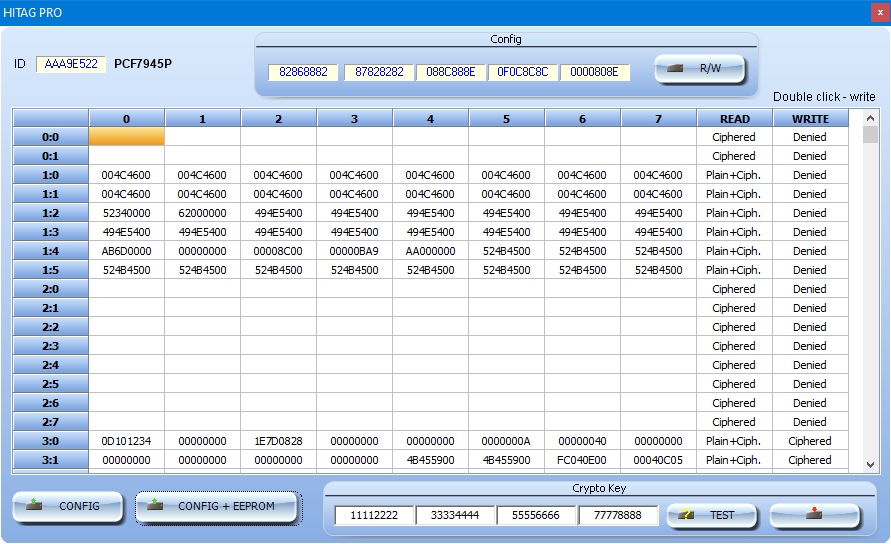Click WRITE cell Denied in row 2:7

click(x=810, y=422)
